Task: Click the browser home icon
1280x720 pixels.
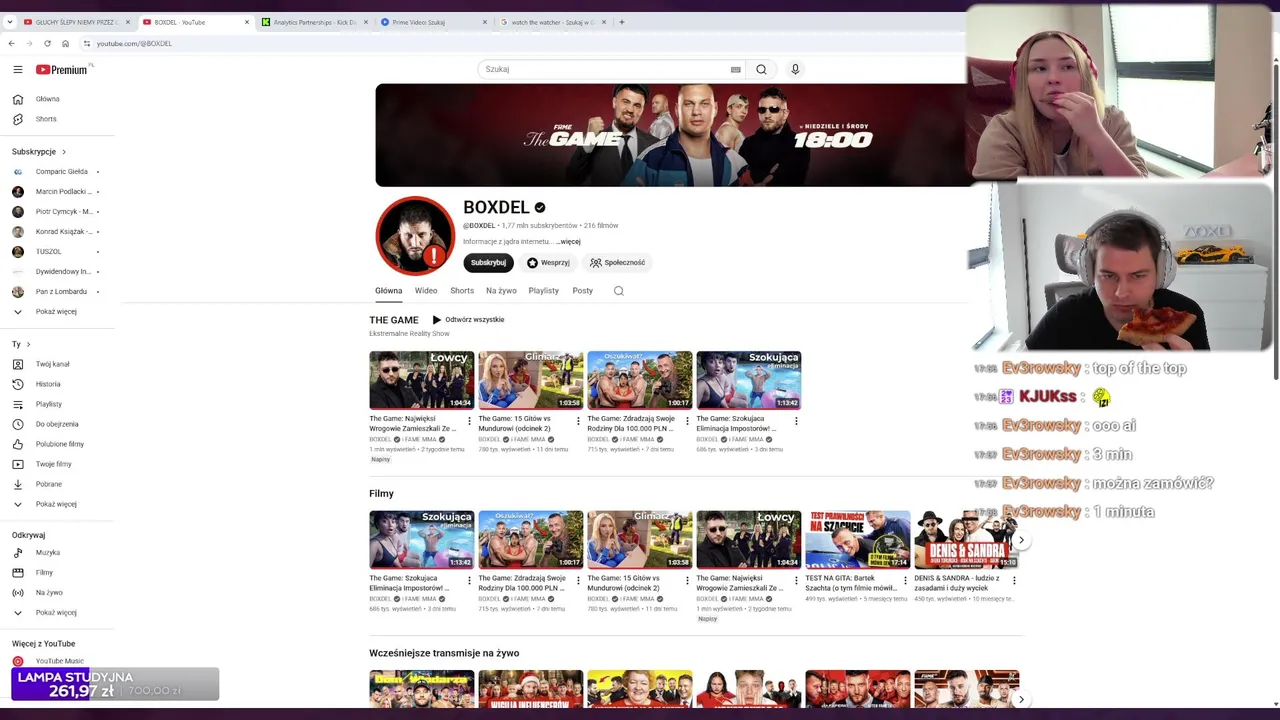Action: click(65, 43)
